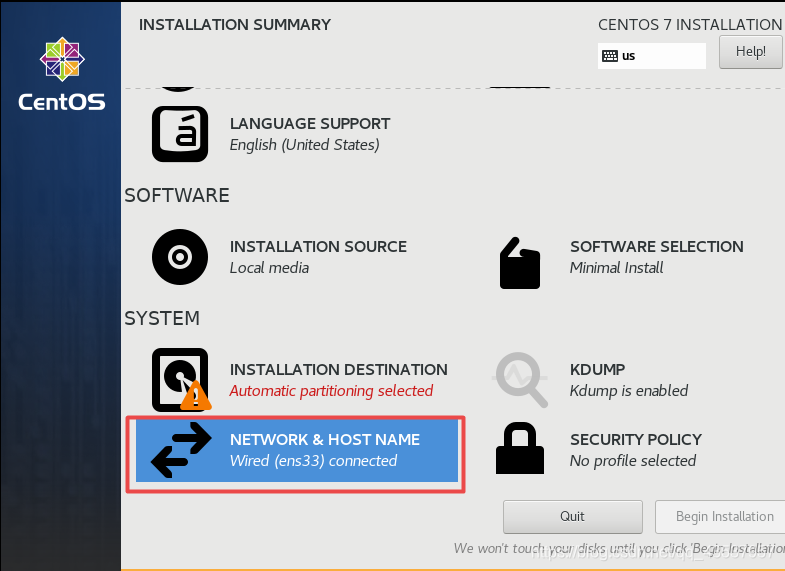The height and width of the screenshot is (571, 785).
Task: Open the INSTALLATION SOURCE title
Action: [318, 246]
